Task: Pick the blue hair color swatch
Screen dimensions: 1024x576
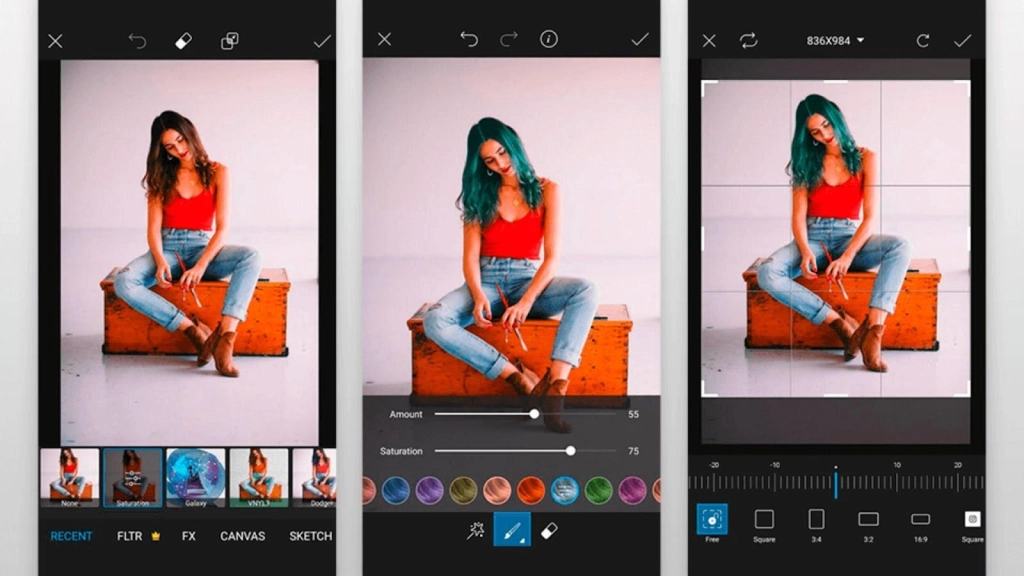Action: 396,490
